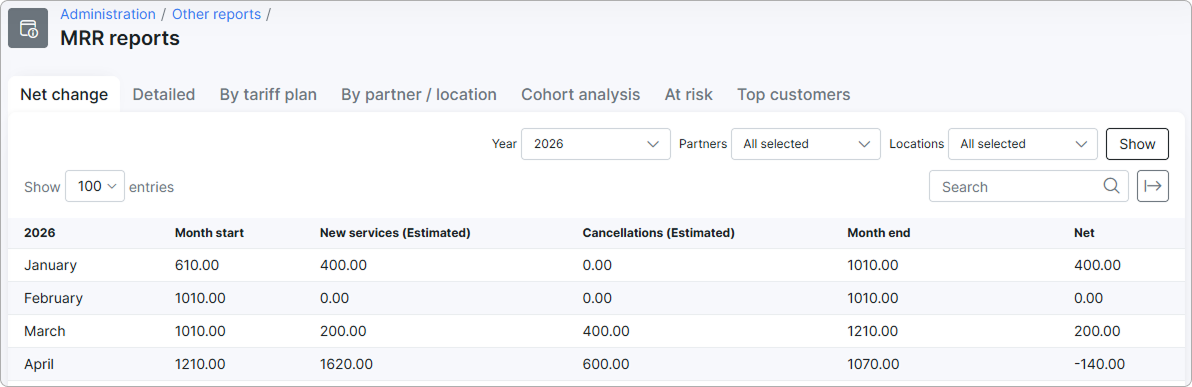Switch to the Cohort analysis tab
The height and width of the screenshot is (387, 1192).
tap(581, 94)
